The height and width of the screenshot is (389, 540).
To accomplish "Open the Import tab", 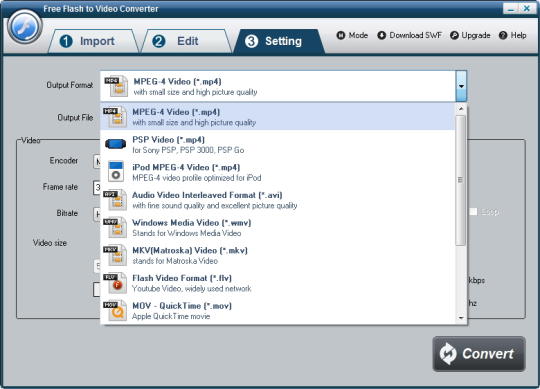I will pyautogui.click(x=93, y=41).
